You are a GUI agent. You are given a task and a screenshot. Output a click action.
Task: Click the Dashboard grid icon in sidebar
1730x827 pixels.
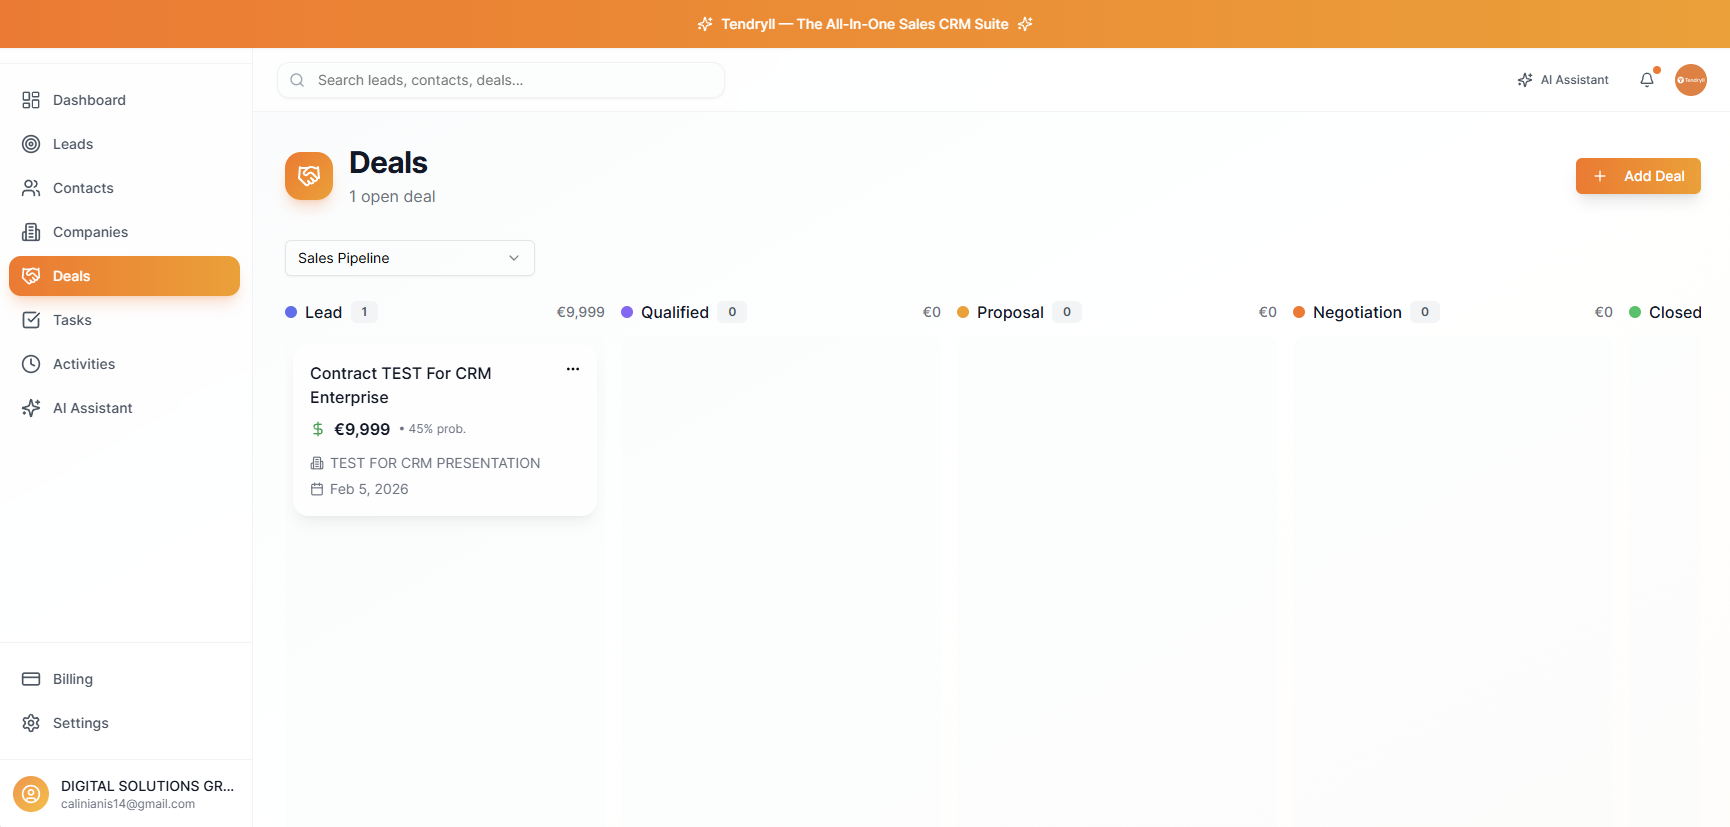[x=31, y=100]
